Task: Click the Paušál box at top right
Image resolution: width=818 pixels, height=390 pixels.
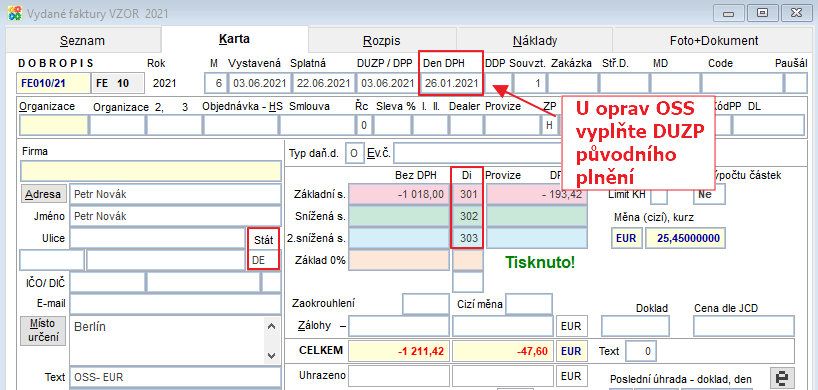Action: (x=796, y=83)
